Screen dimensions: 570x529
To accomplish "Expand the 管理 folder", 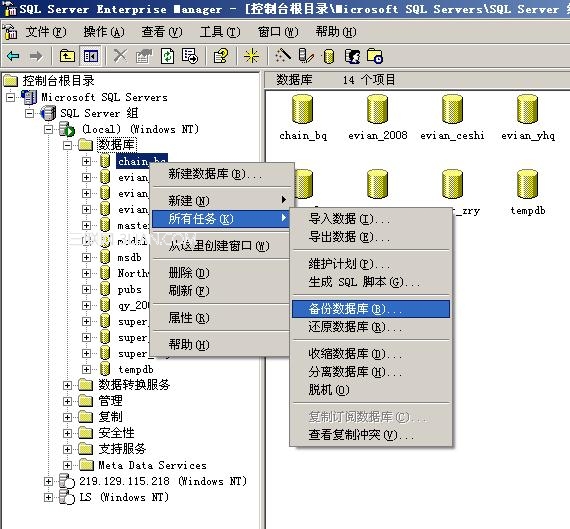I will (67, 401).
